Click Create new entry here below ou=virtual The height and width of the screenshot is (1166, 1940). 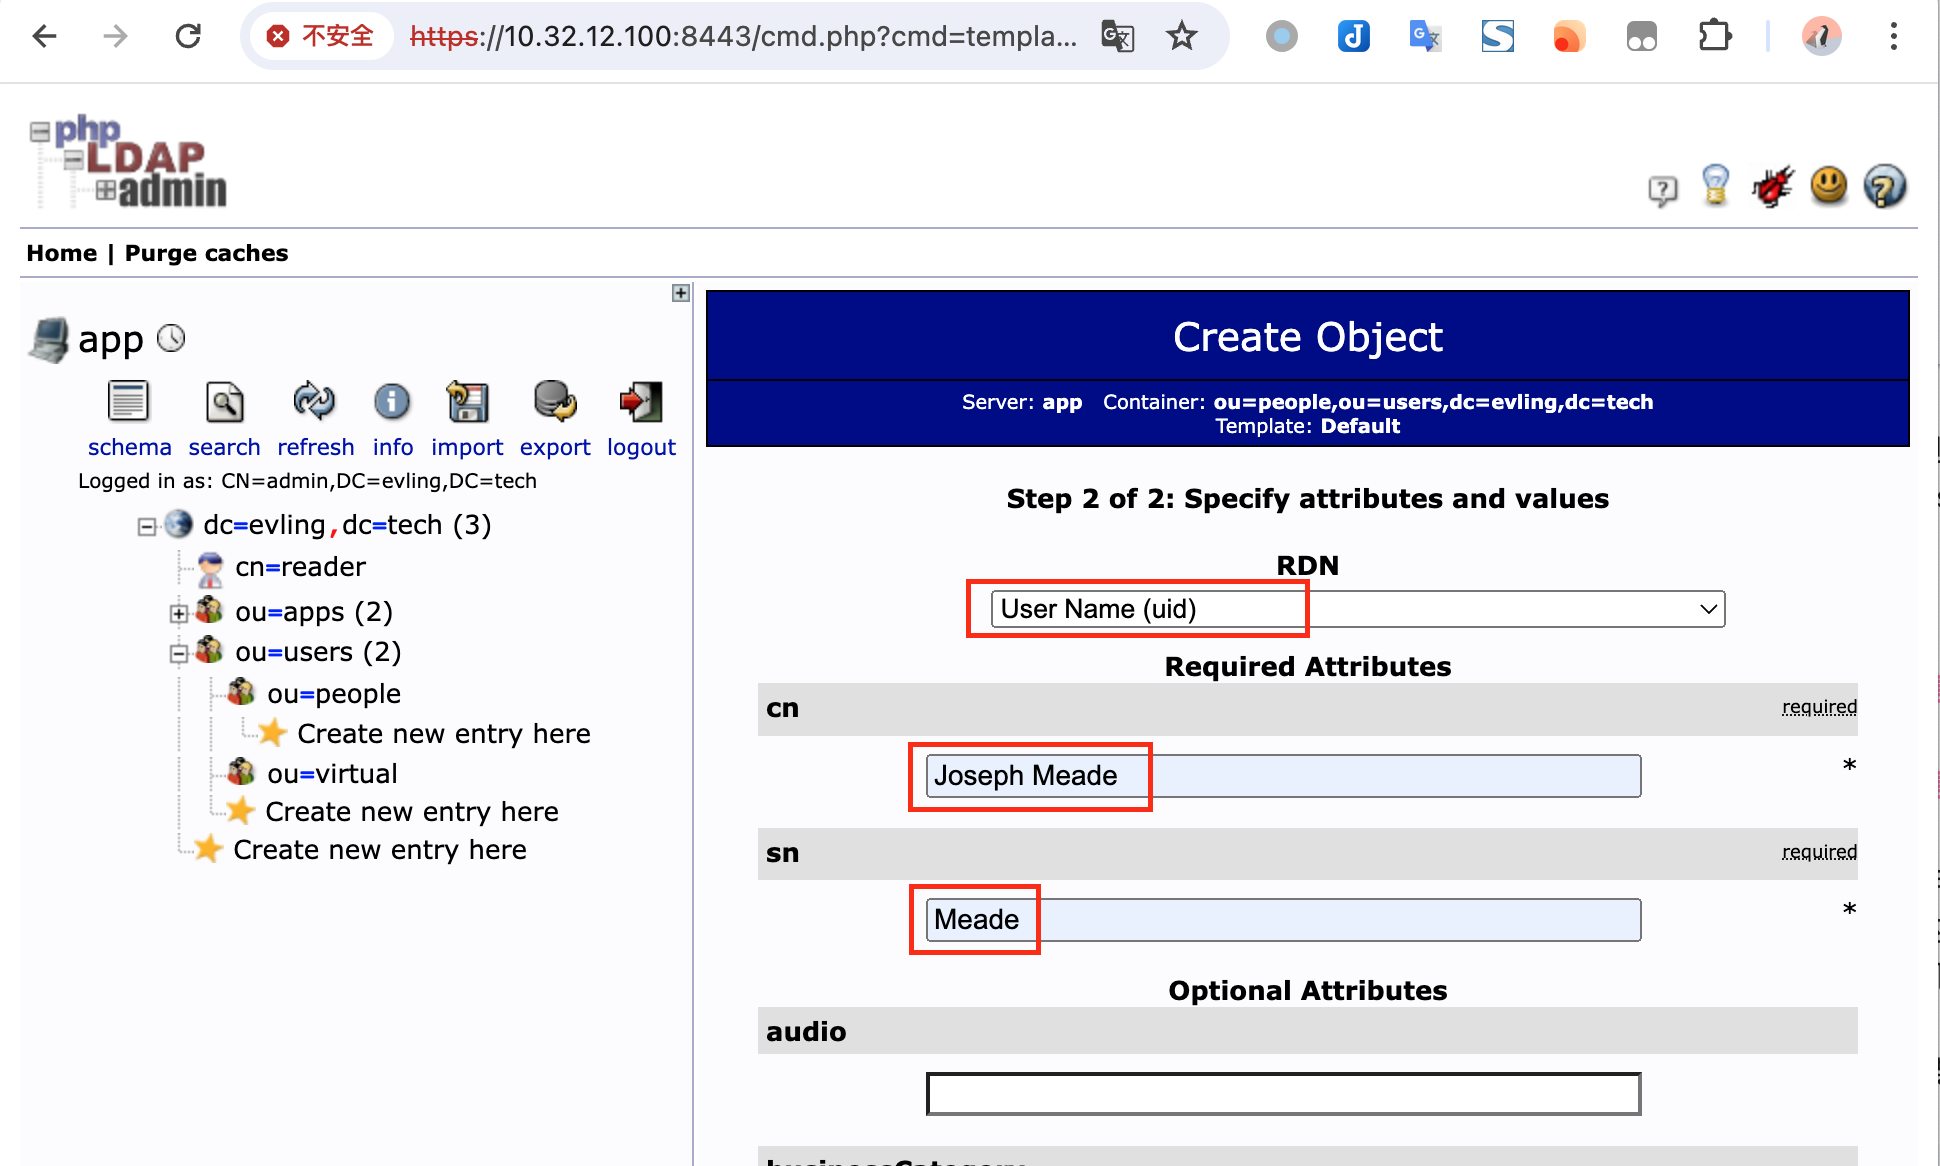click(412, 812)
